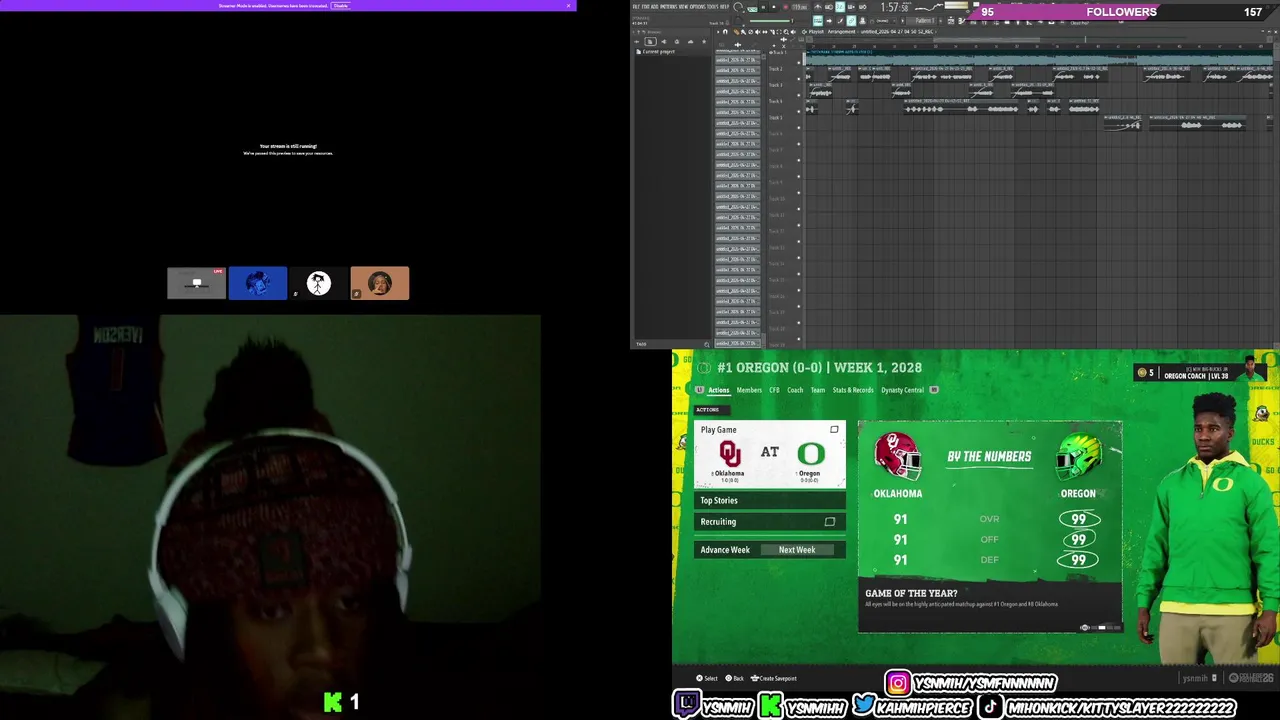Toggle pattern/song mode switch in FL Studio
This screenshot has width=1280, height=720.
click(752, 8)
